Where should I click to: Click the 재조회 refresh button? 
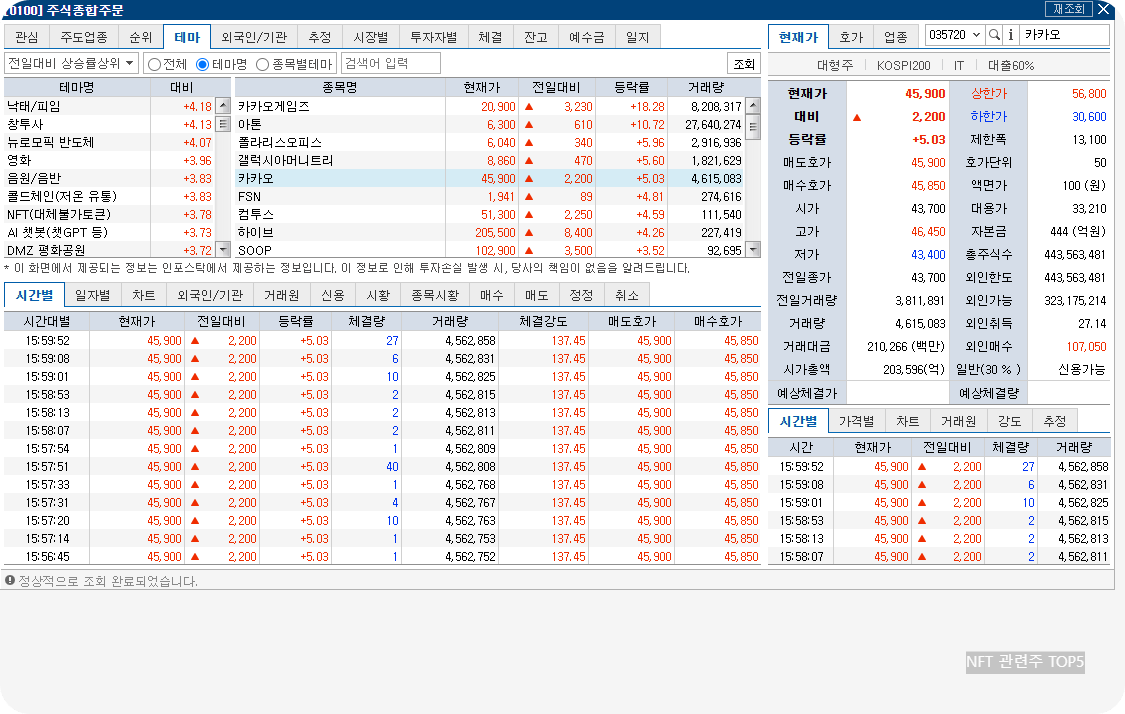click(1068, 9)
